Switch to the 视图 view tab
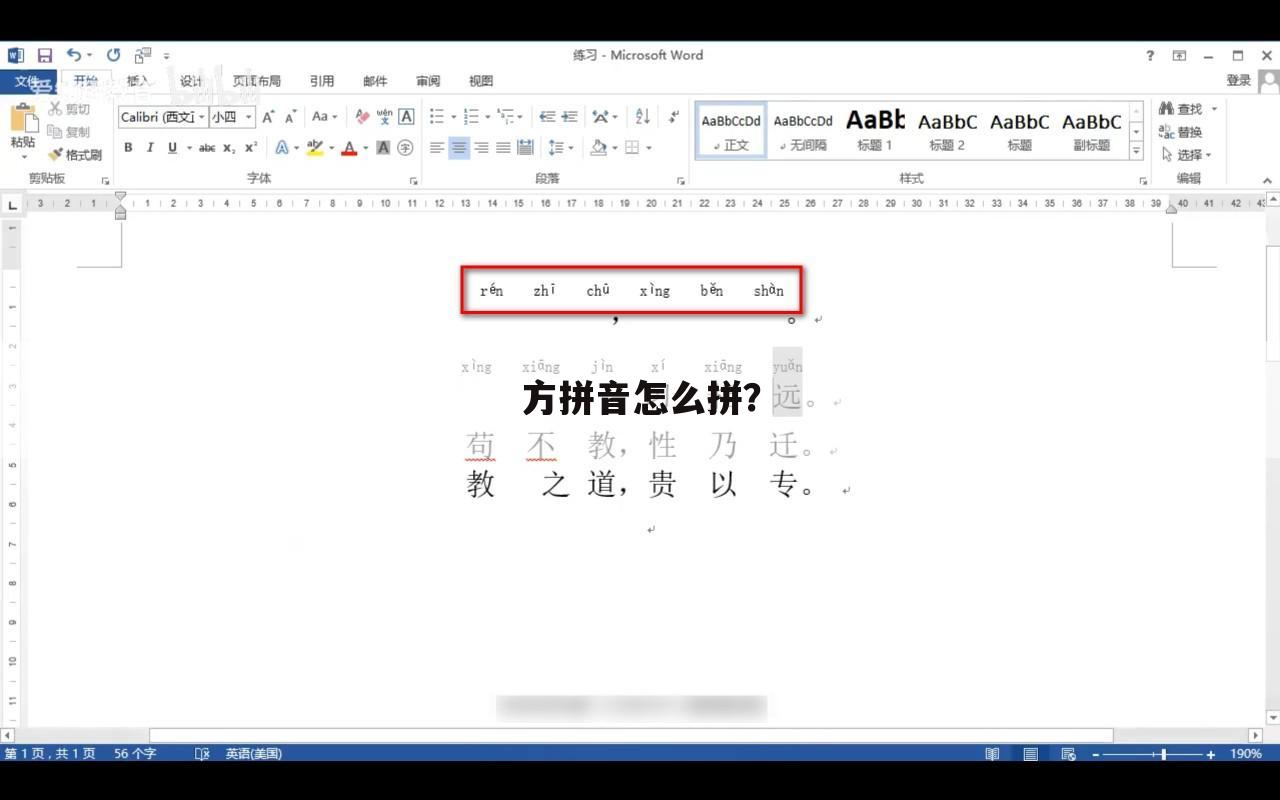Viewport: 1280px width, 800px height. tap(481, 82)
